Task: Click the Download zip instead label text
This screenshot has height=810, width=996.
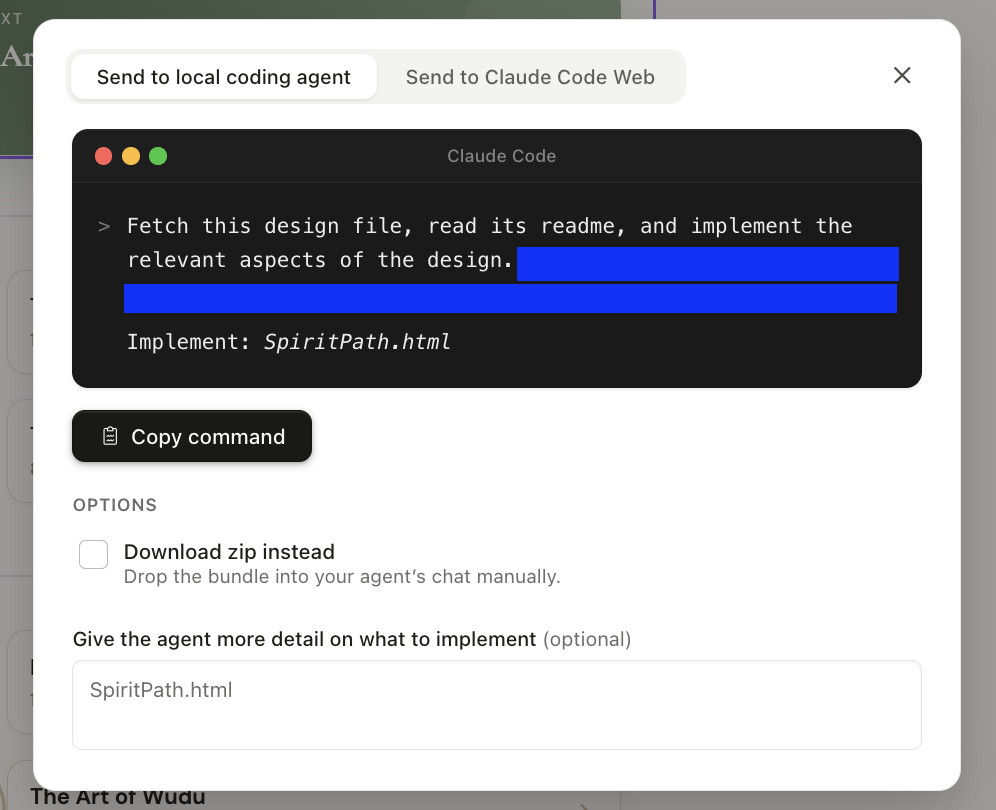Action: coord(229,552)
